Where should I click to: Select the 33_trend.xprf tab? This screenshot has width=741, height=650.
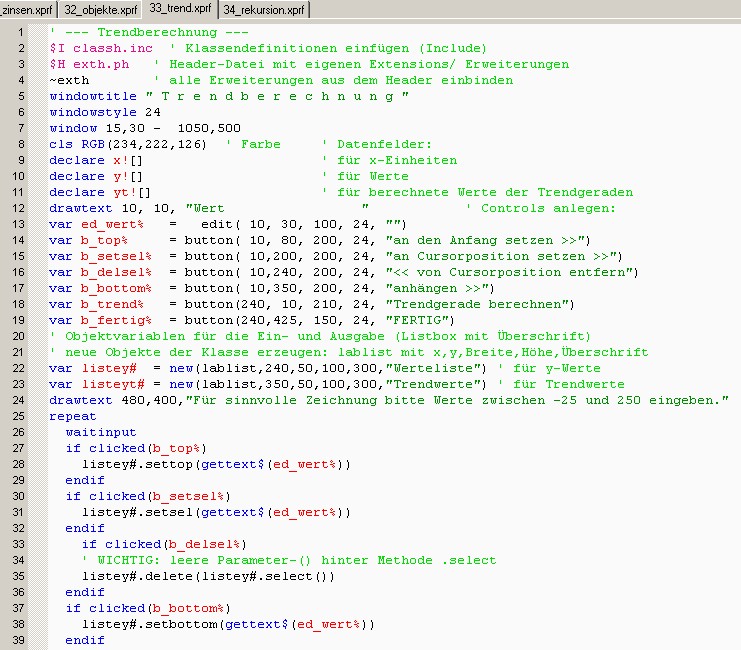click(180, 9)
